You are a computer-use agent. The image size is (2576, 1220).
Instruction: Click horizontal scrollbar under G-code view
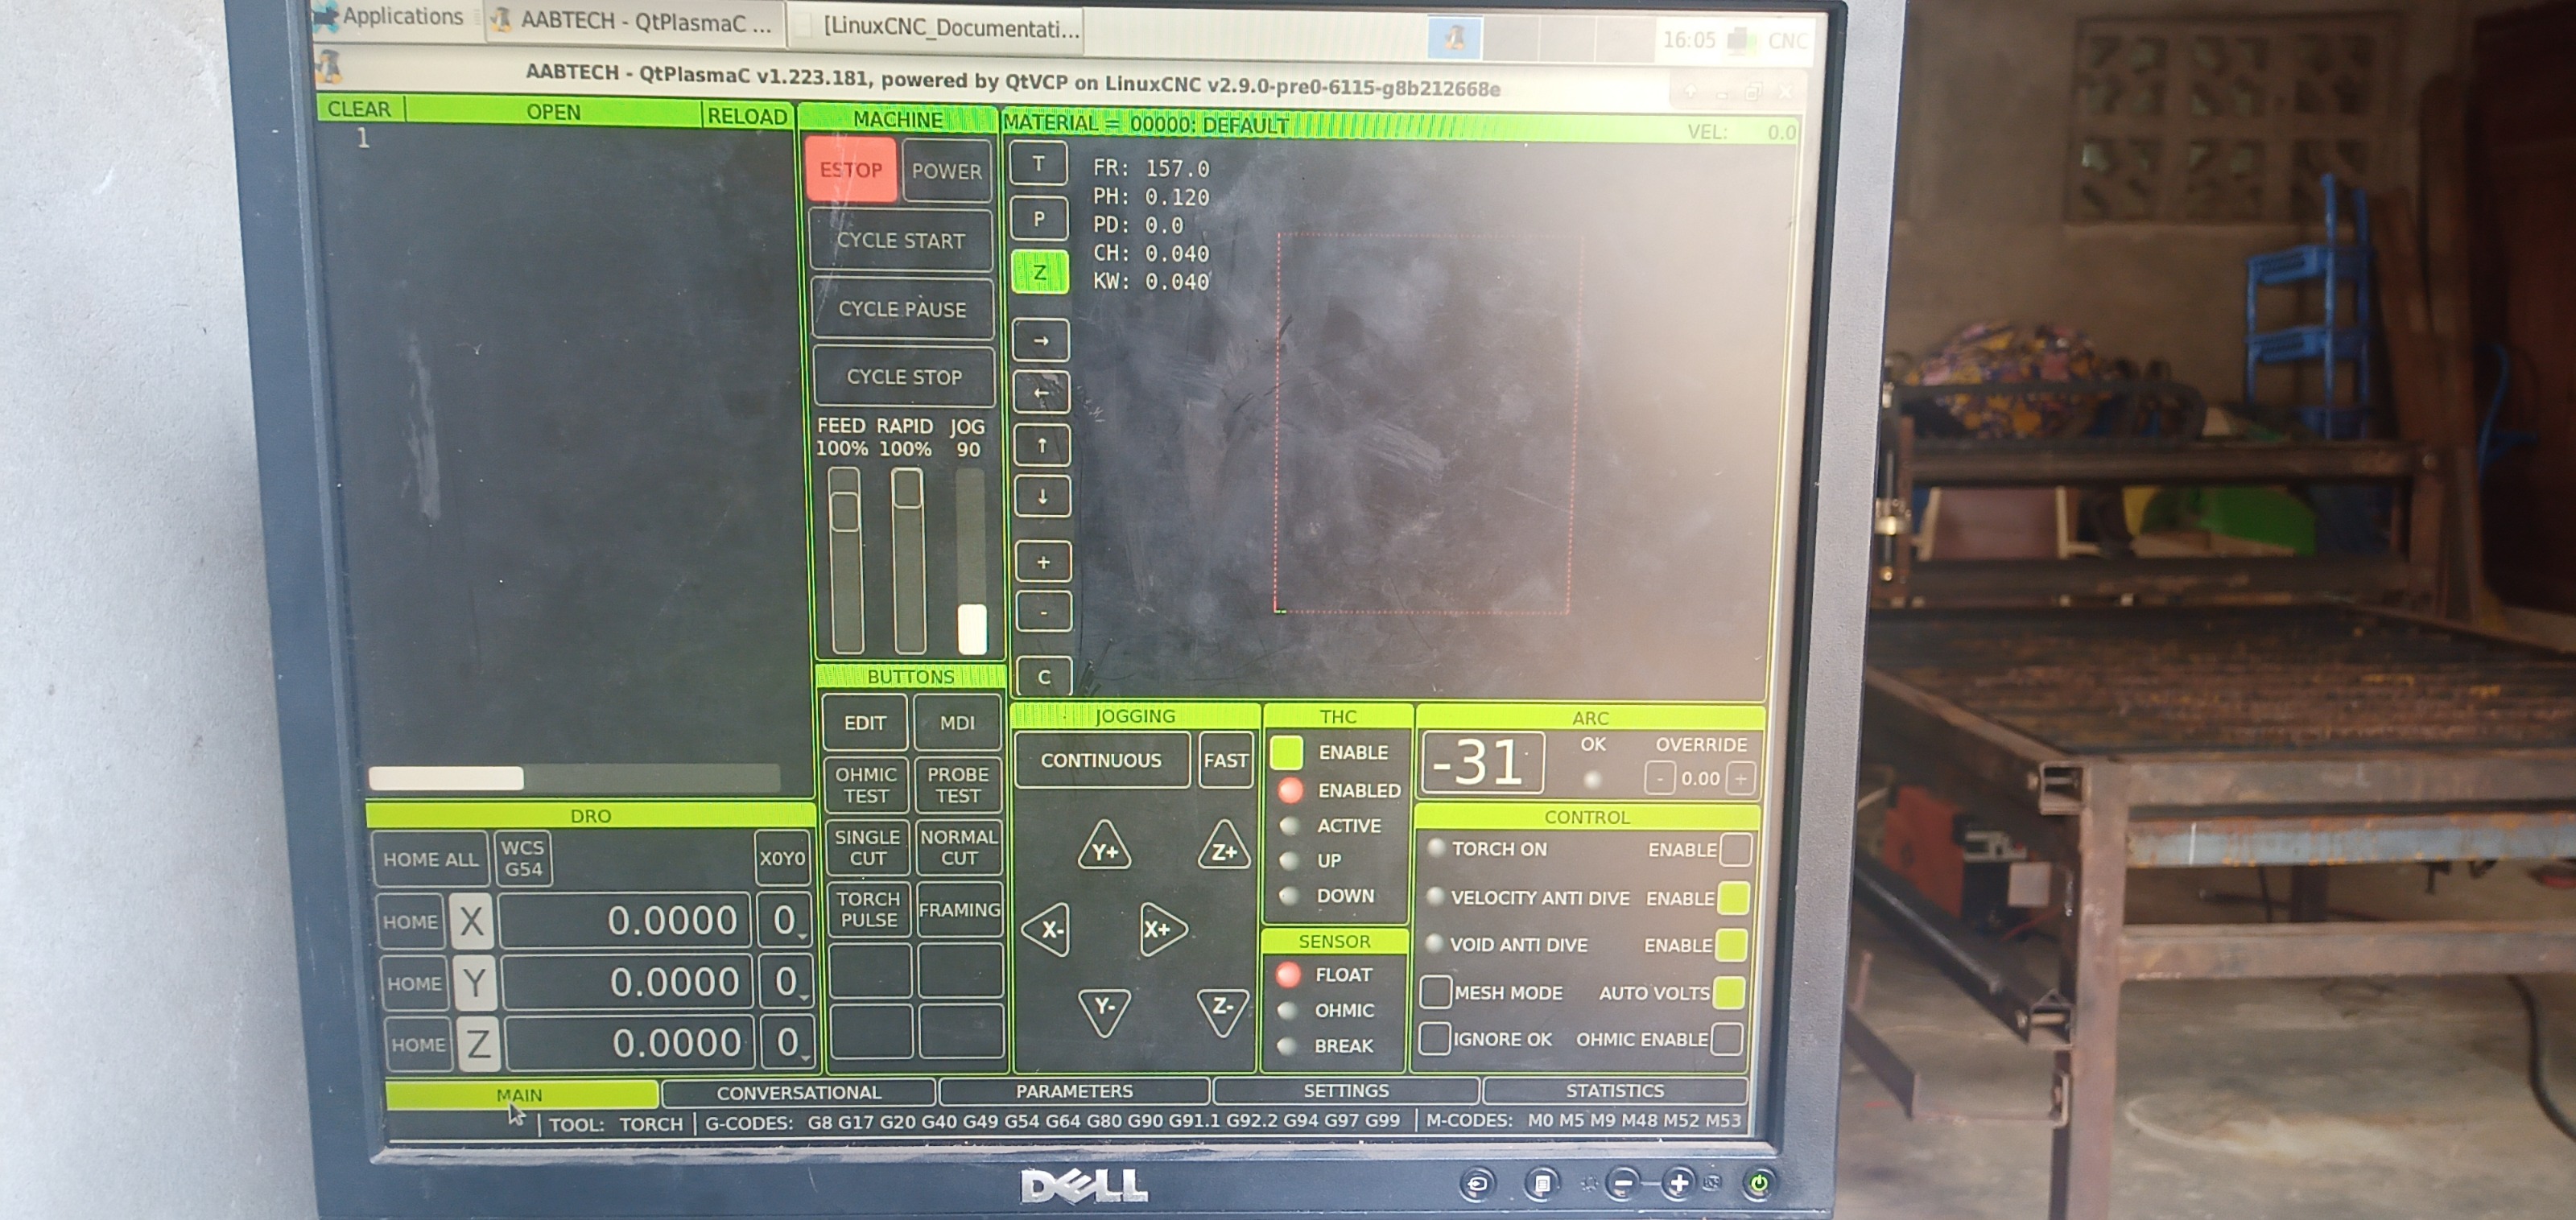coord(574,778)
